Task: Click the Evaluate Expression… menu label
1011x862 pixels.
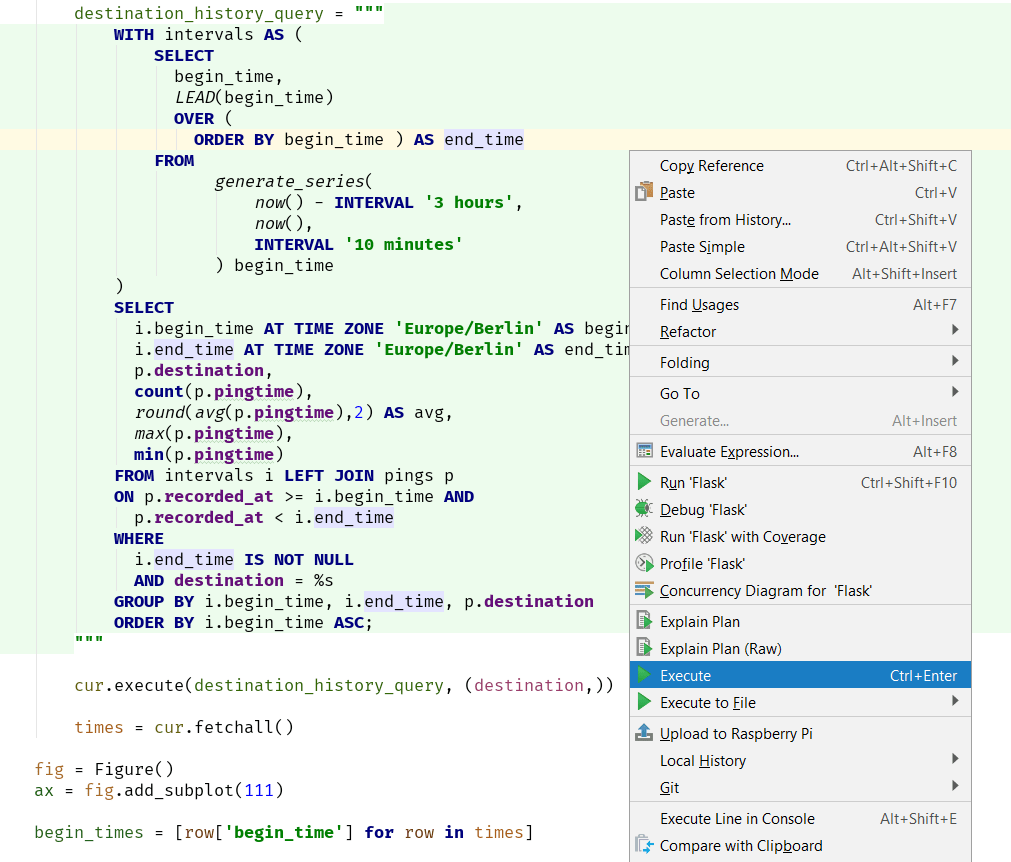Action: click(729, 452)
